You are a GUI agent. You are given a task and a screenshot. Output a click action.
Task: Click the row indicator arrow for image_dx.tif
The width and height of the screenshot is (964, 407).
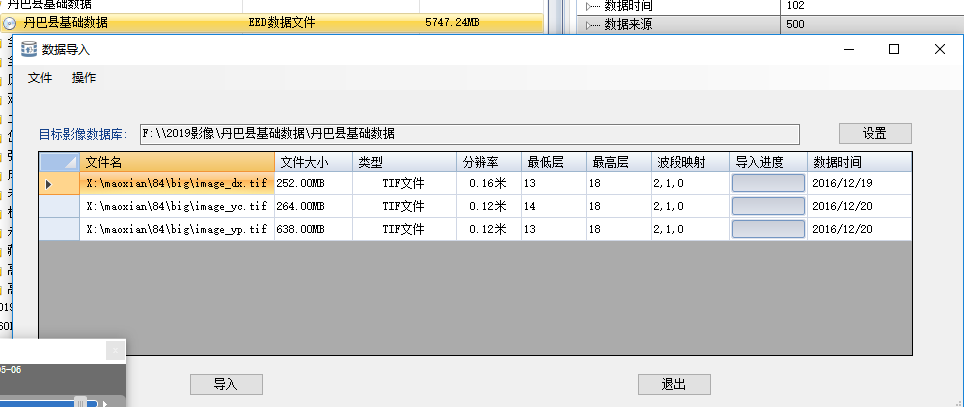pos(48,184)
